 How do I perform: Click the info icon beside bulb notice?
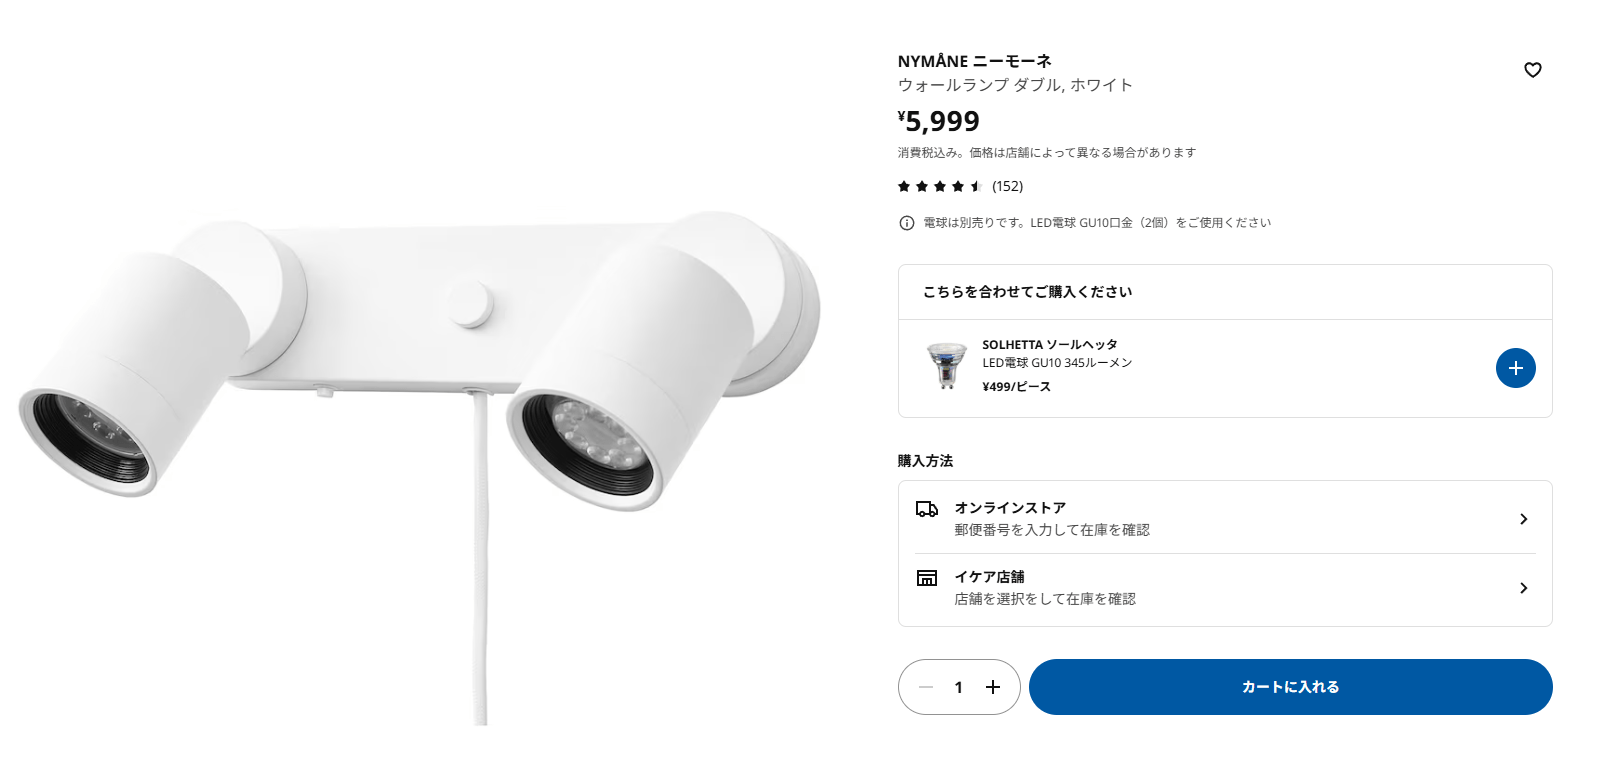coord(906,223)
